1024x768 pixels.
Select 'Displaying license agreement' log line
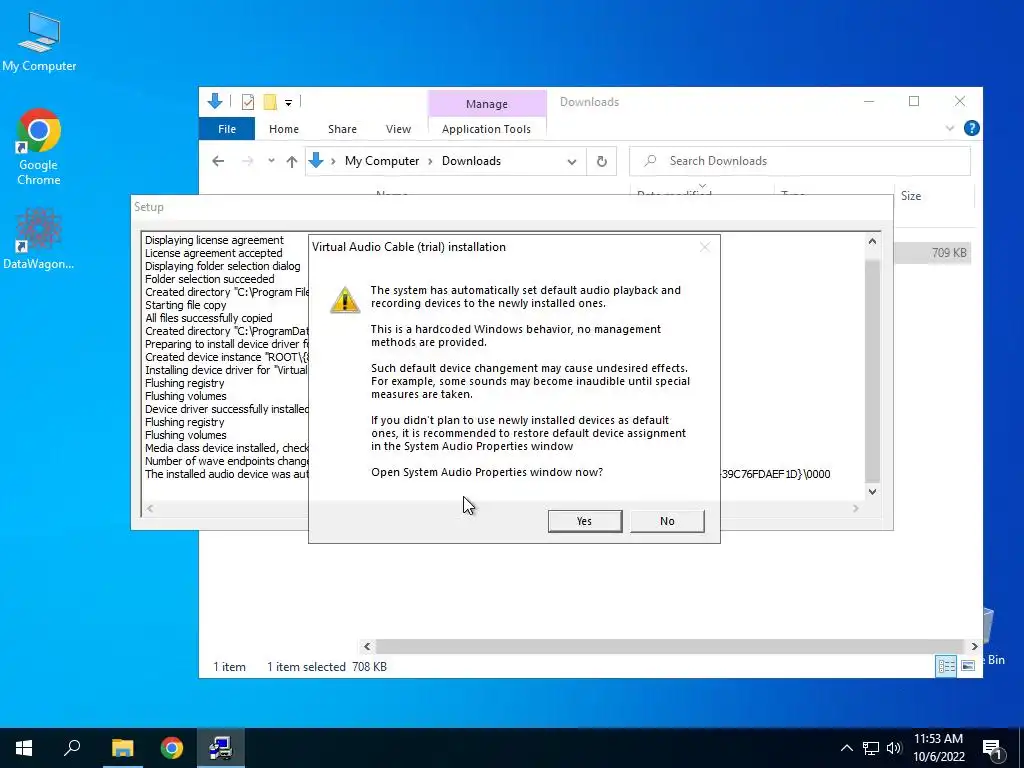point(214,240)
